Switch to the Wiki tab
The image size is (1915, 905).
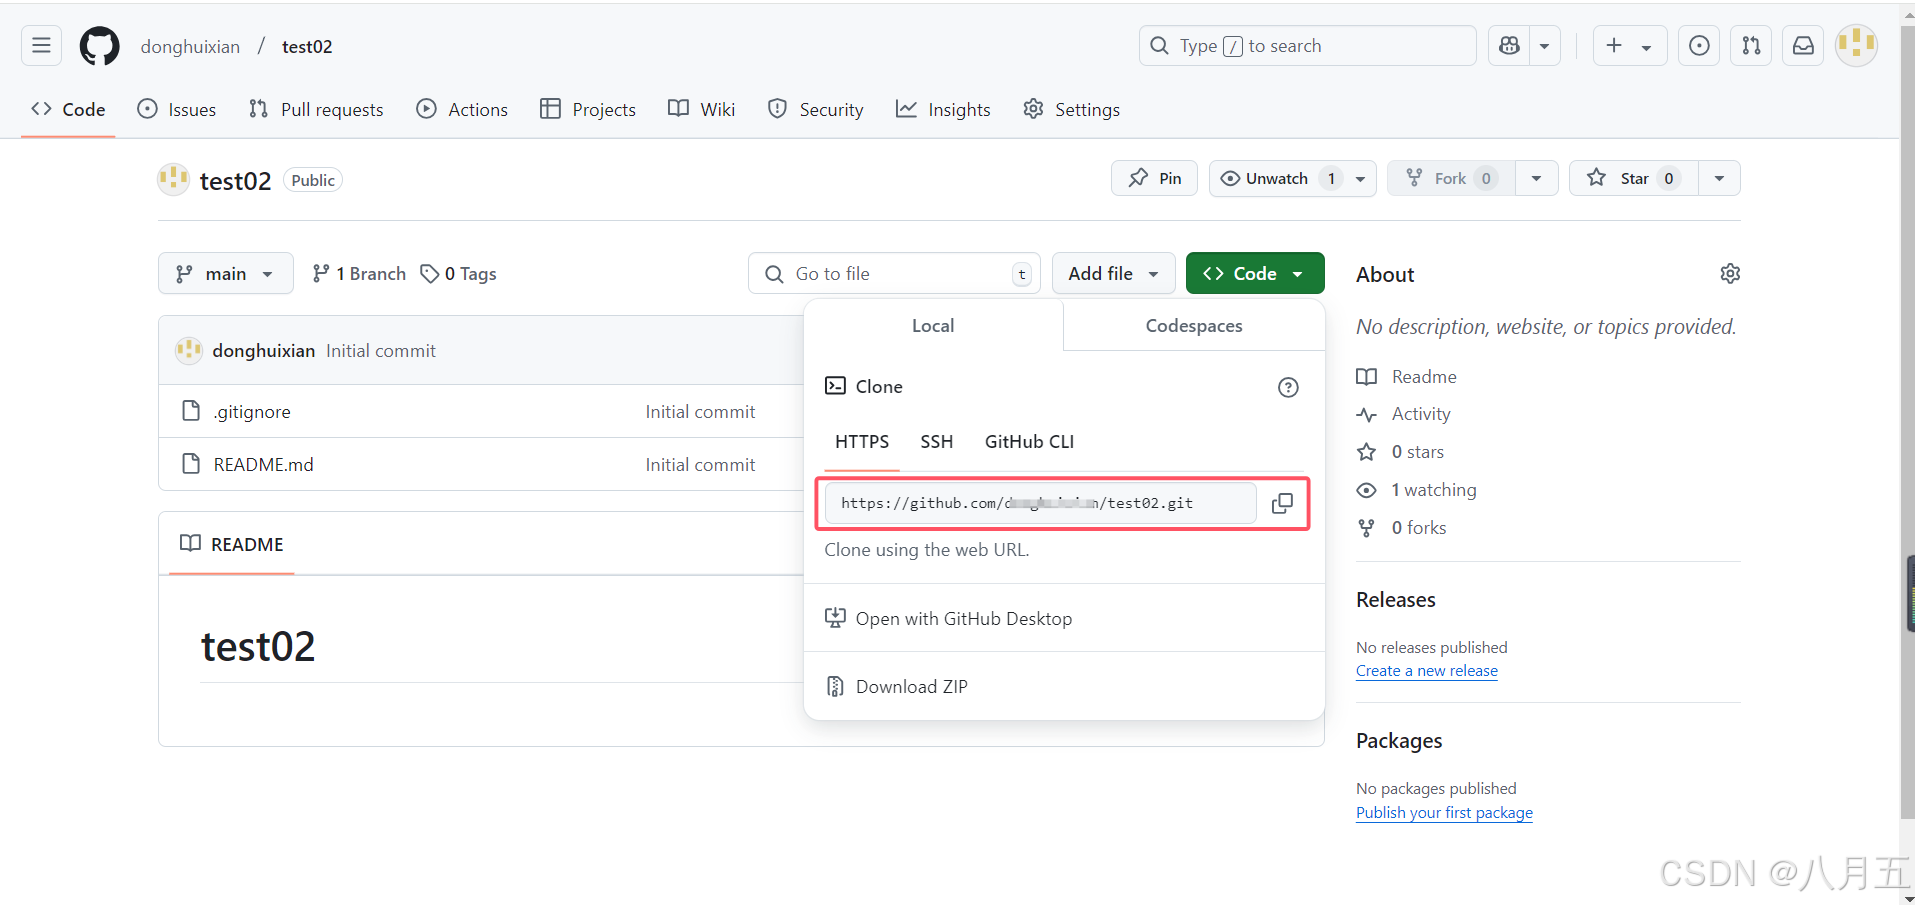702,109
